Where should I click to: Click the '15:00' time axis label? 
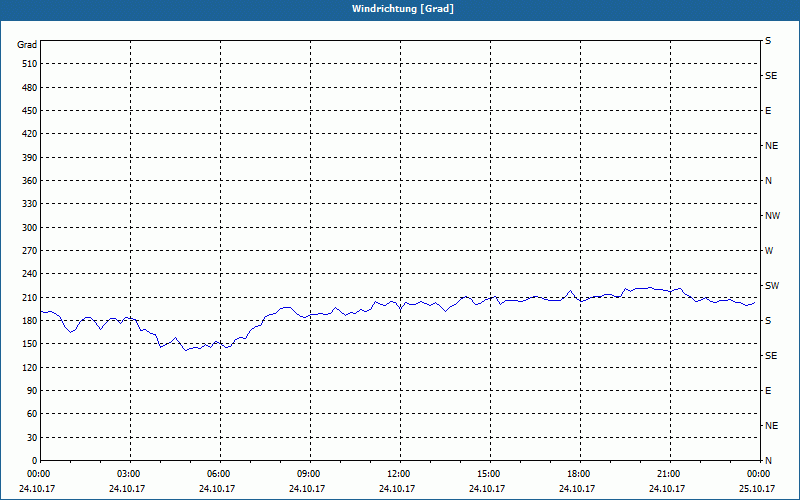[490, 474]
